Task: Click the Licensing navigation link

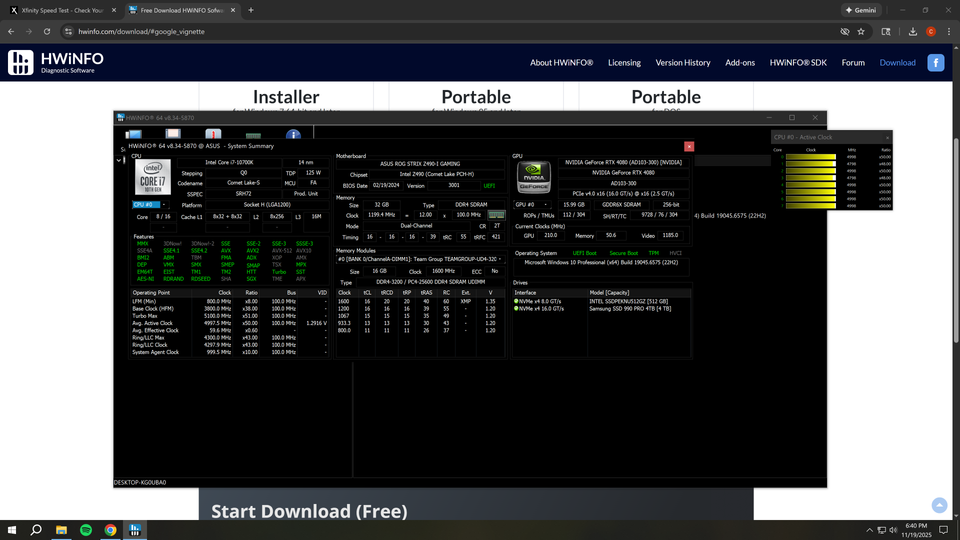Action: pos(624,62)
